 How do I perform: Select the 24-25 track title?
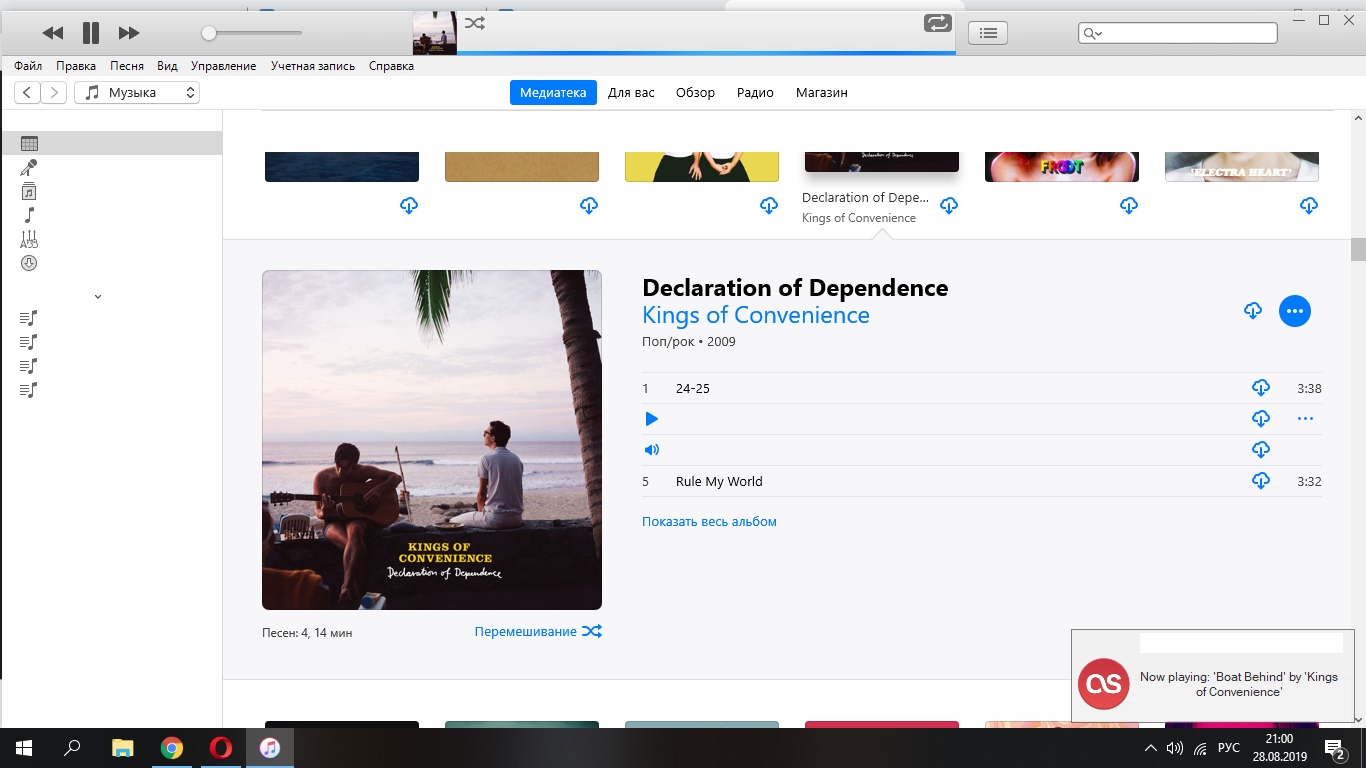click(x=693, y=389)
